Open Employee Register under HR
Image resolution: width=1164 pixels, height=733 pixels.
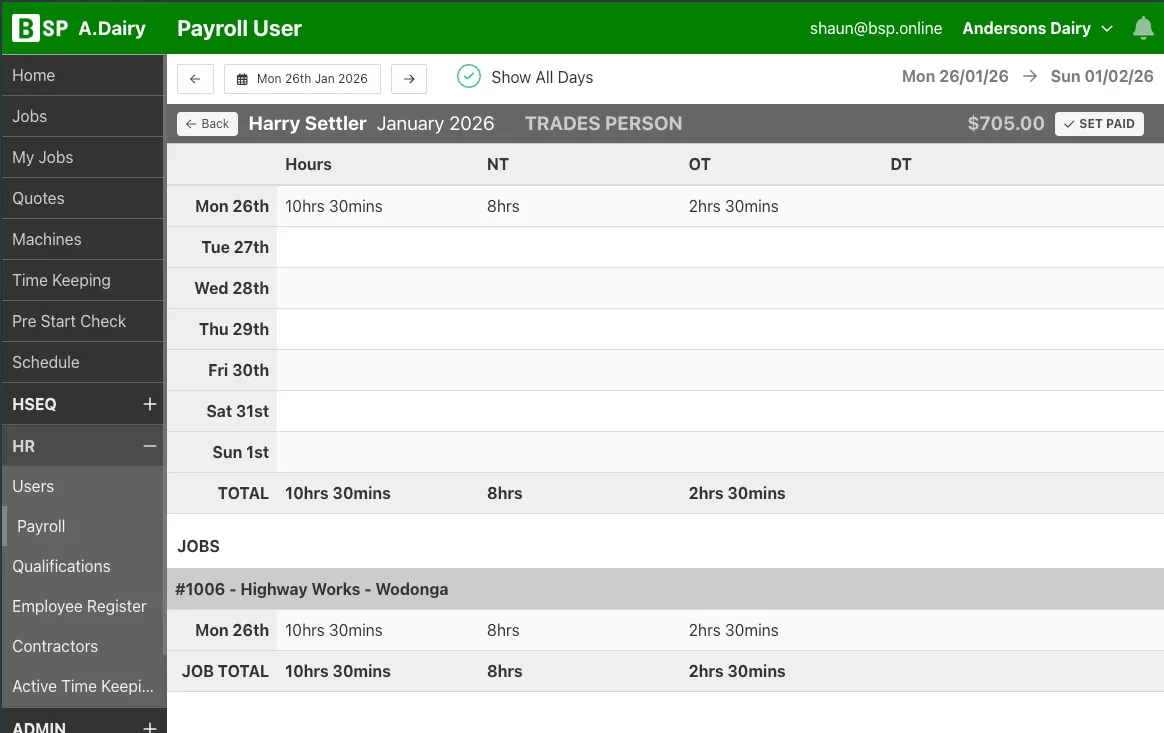[x=82, y=607]
